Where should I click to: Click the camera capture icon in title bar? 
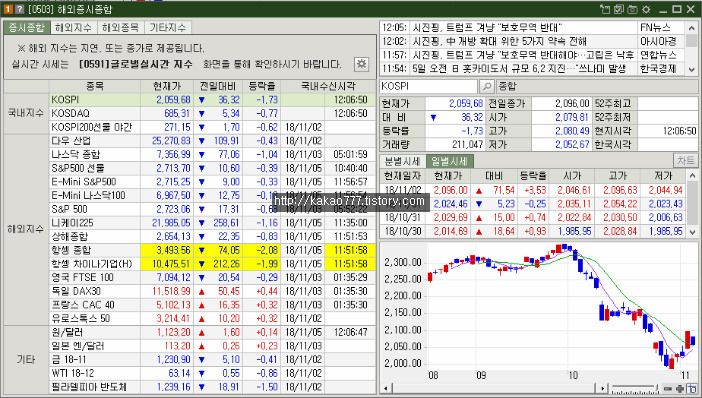[632, 9]
